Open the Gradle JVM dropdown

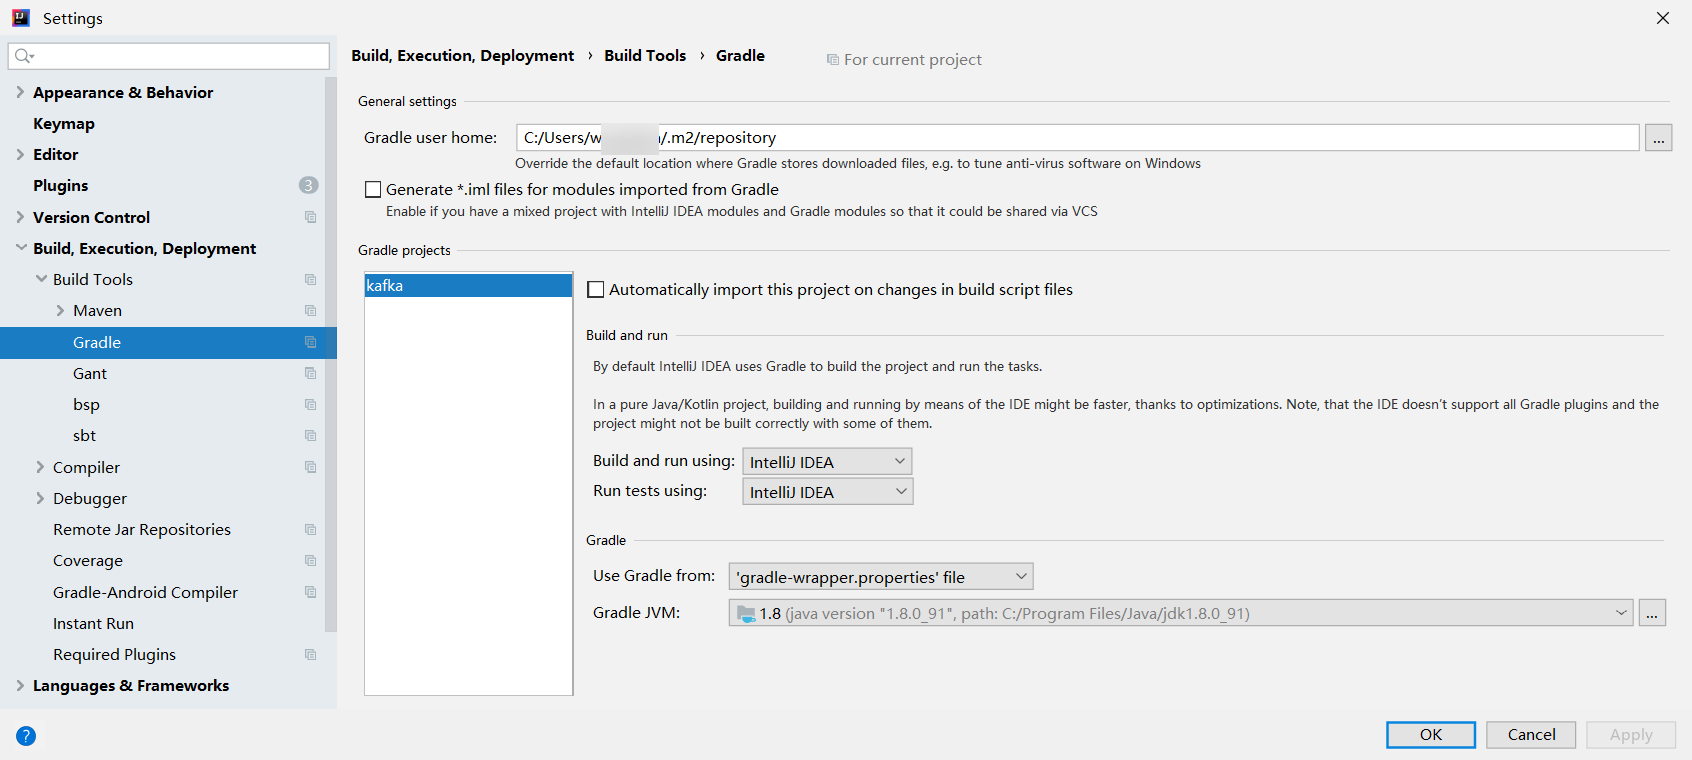[1180, 613]
